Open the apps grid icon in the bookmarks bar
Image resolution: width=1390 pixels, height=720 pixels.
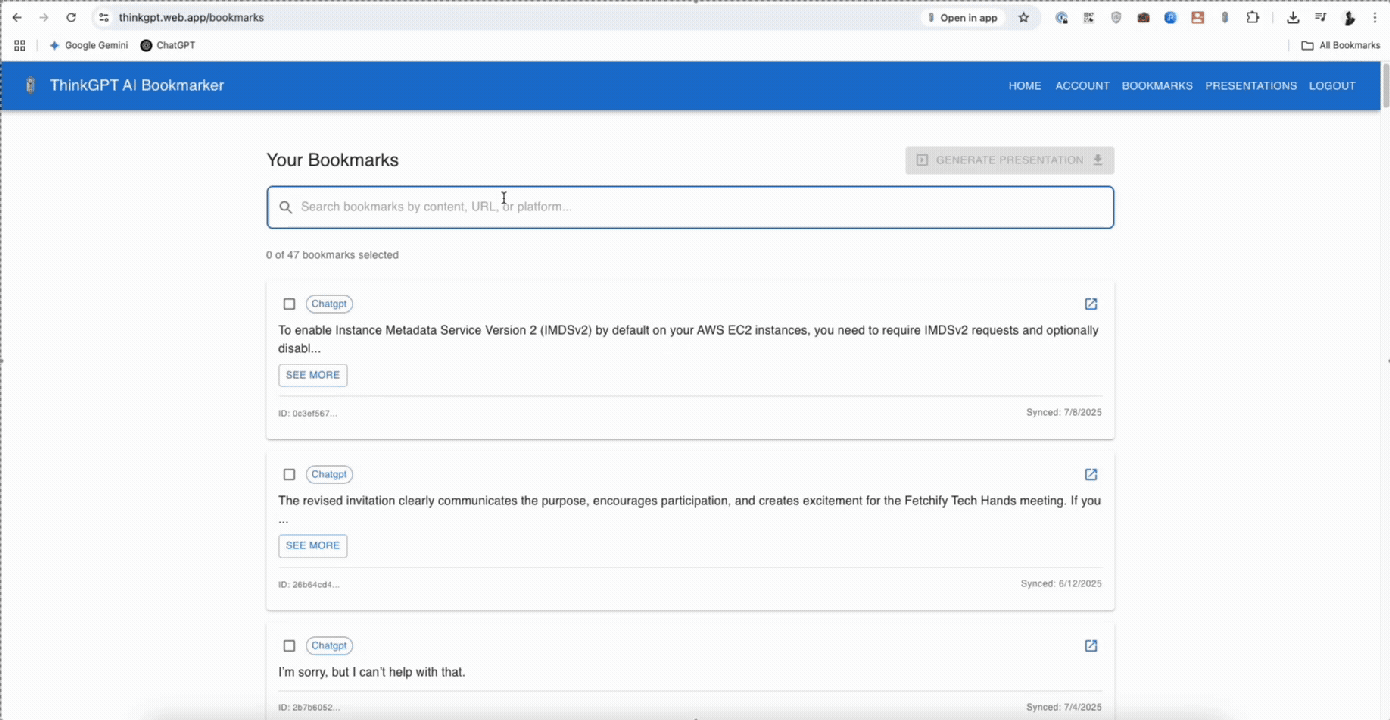tap(19, 45)
